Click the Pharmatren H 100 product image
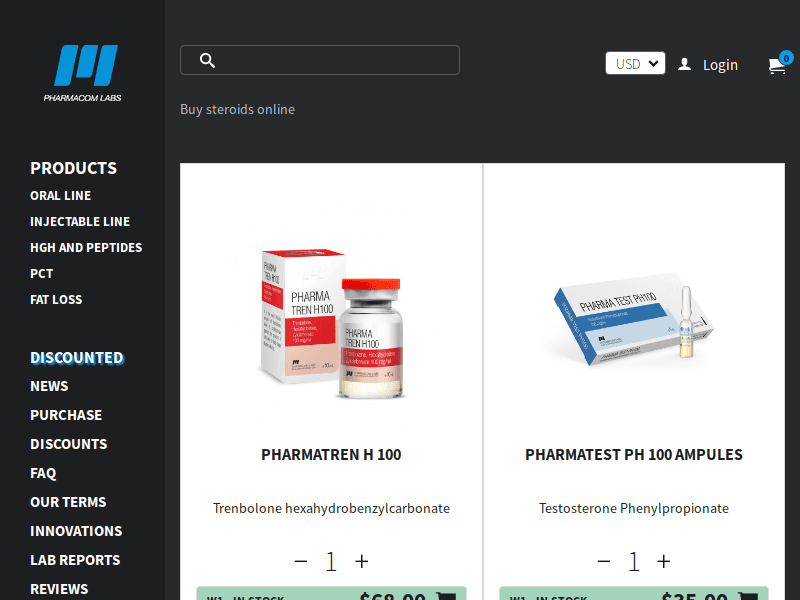Screen dimensions: 800x600 [332, 323]
